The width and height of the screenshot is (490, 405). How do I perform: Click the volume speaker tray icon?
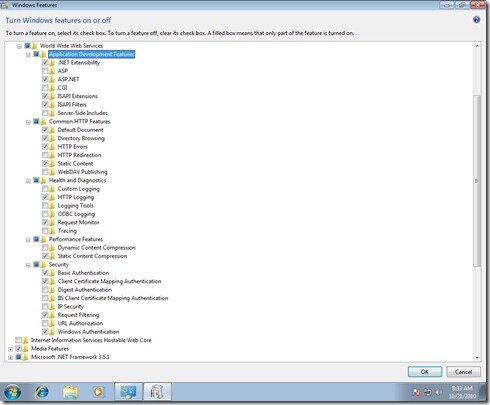click(x=438, y=392)
